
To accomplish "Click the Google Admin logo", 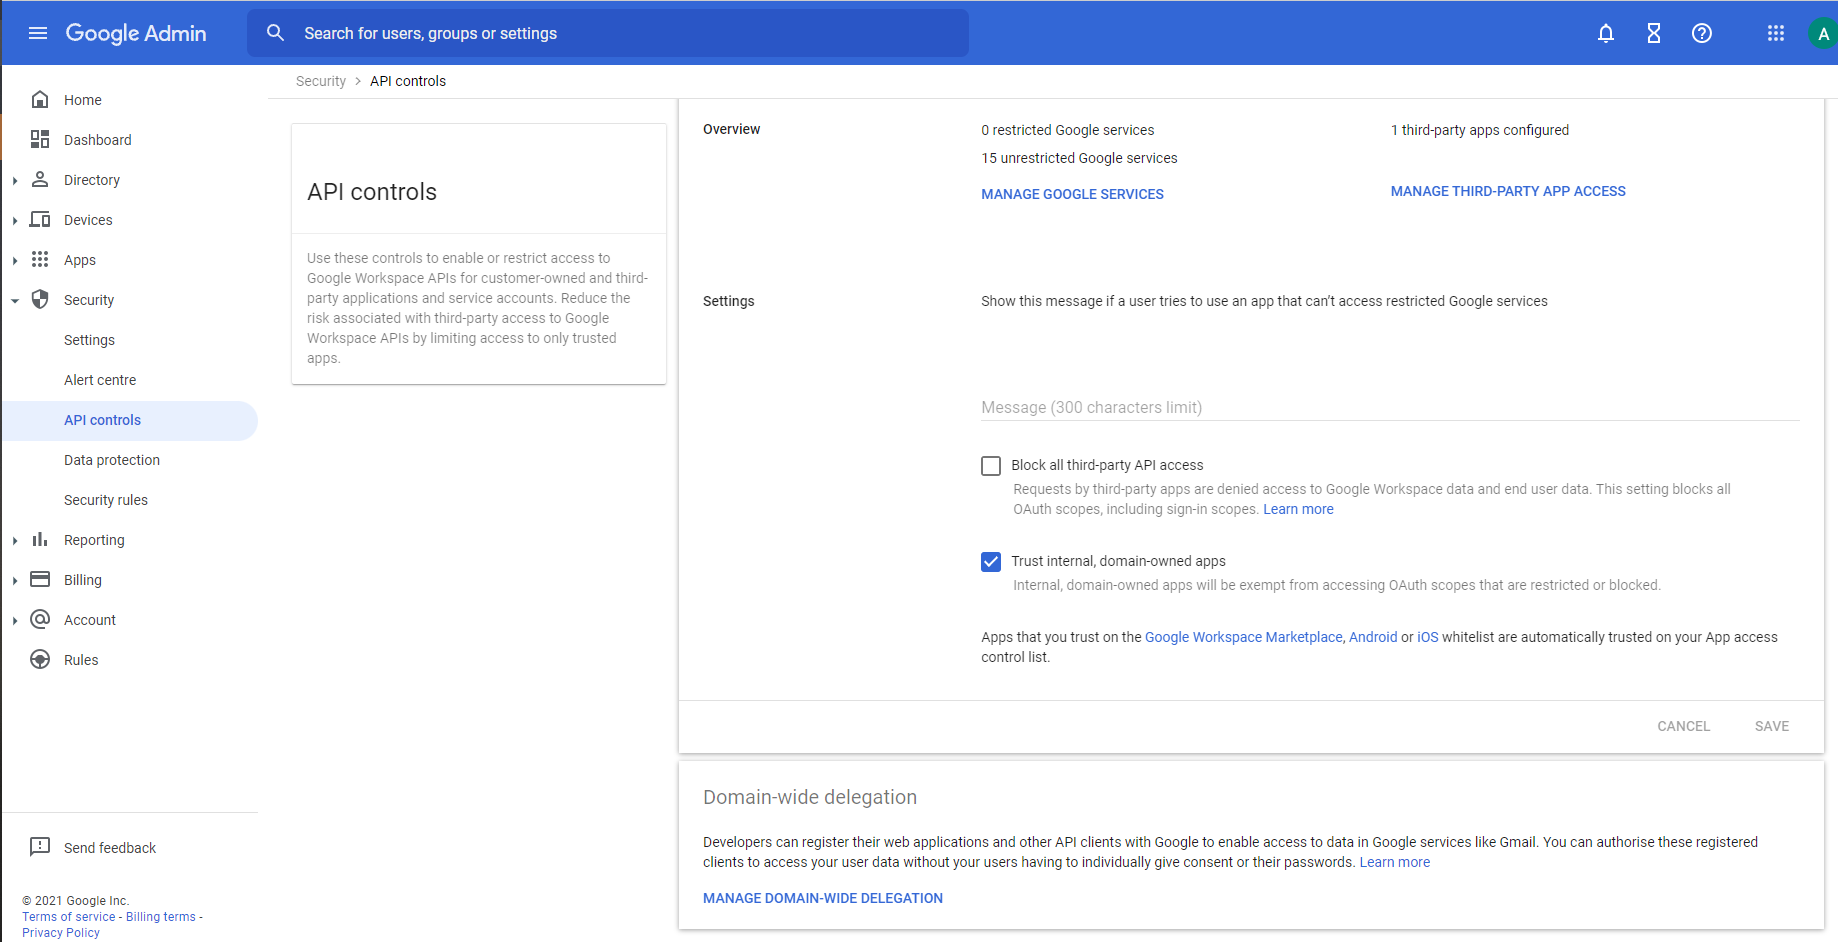I will click(x=136, y=33).
